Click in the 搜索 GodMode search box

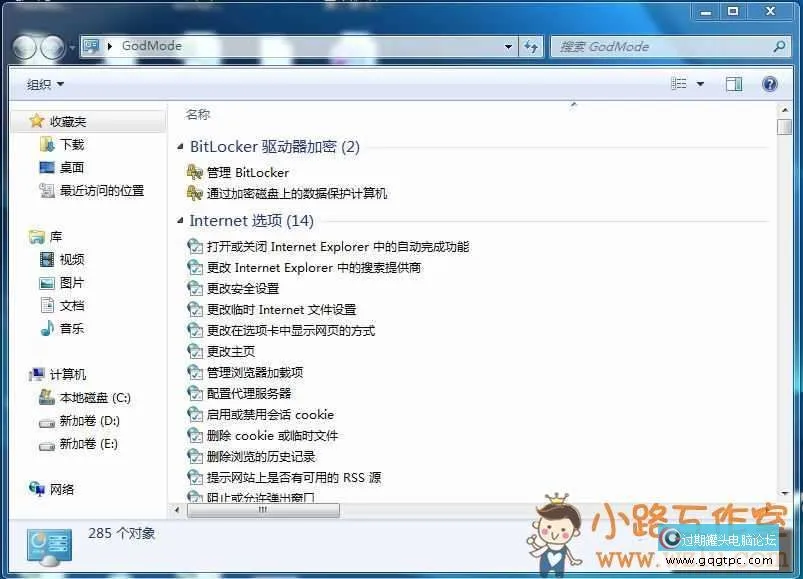click(x=660, y=46)
